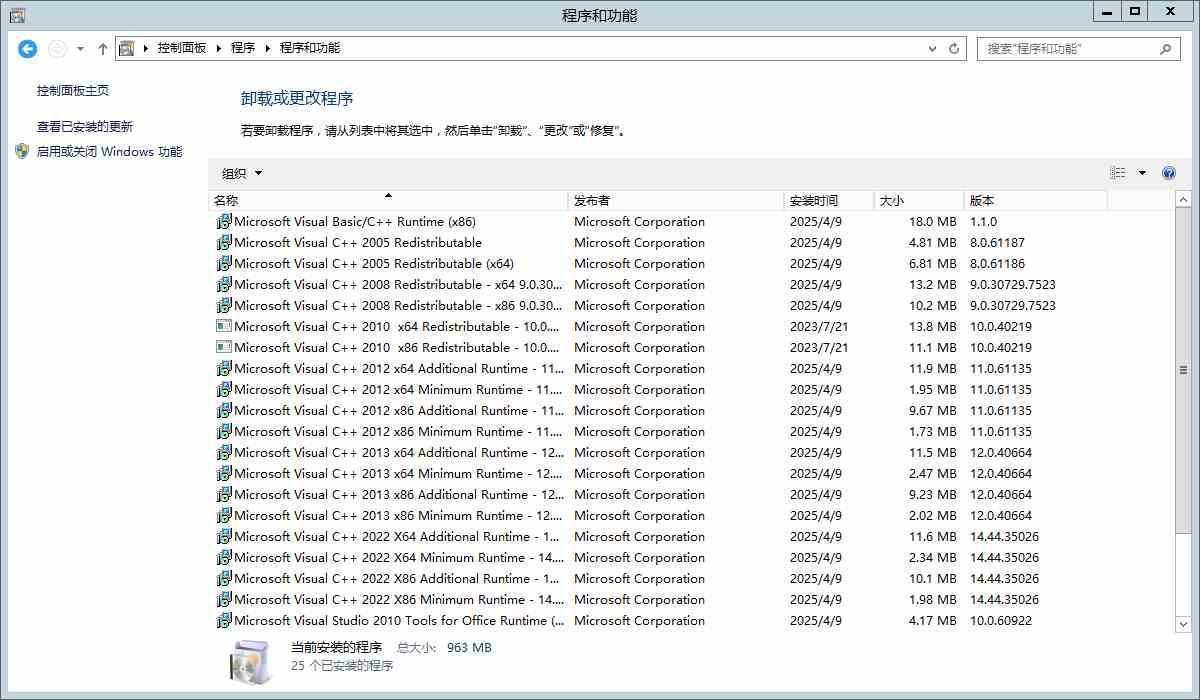The image size is (1200, 700).
Task: Sort list by the 名称 column header
Action: (388, 201)
